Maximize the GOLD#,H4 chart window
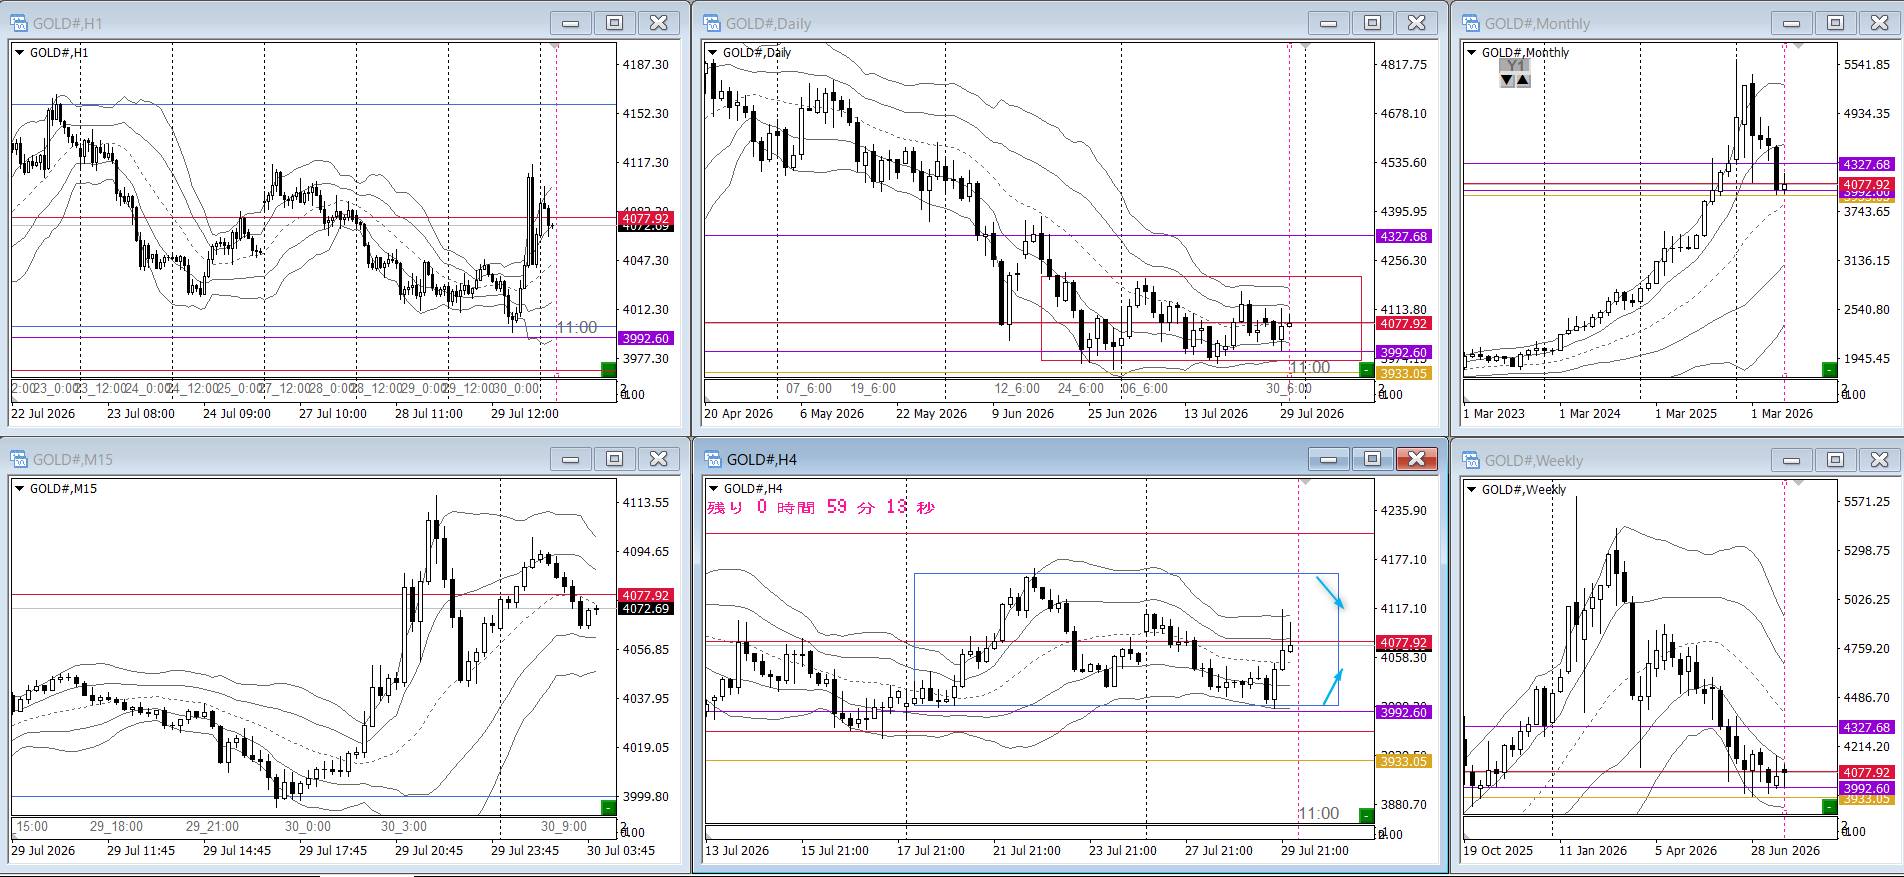This screenshot has height=877, width=1904. click(x=1372, y=459)
